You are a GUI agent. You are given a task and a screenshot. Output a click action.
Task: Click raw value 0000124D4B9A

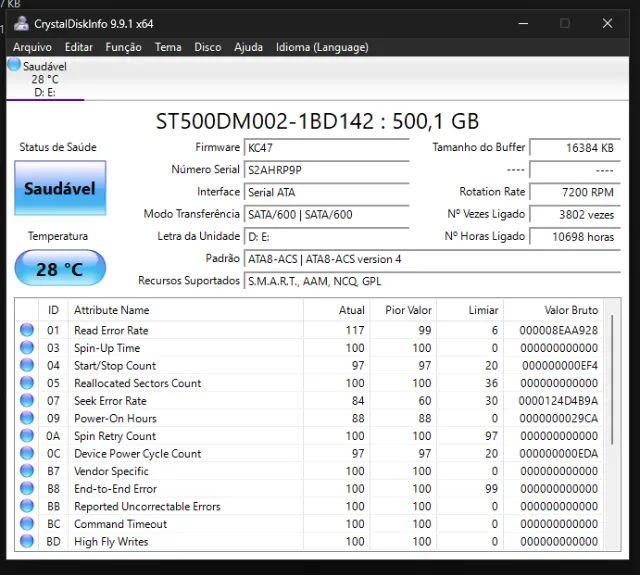[558, 400]
